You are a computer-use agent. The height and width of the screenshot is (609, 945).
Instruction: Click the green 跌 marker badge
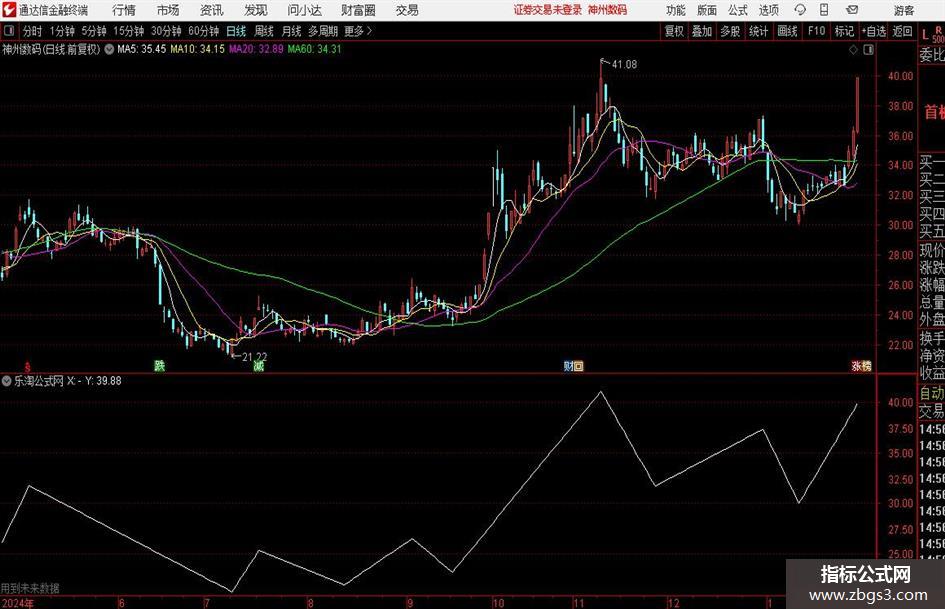[x=159, y=365]
